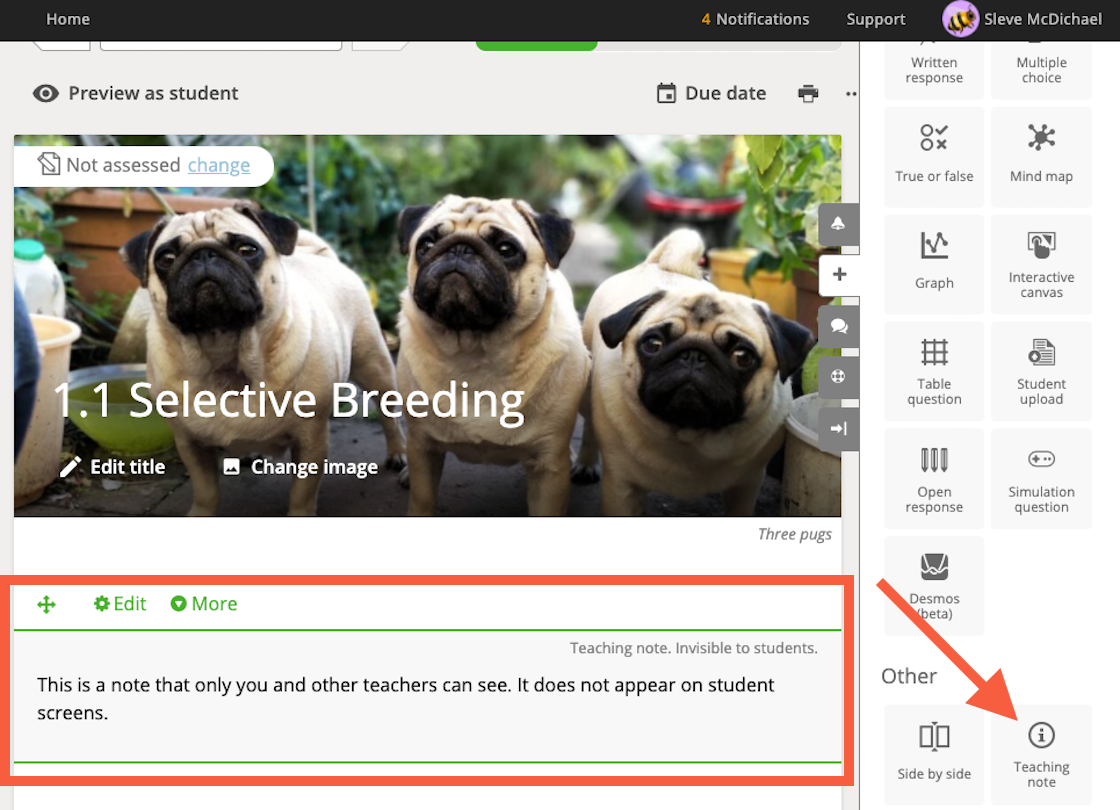Open the three-dot options menu
This screenshot has height=810, width=1120.
pyautogui.click(x=851, y=94)
